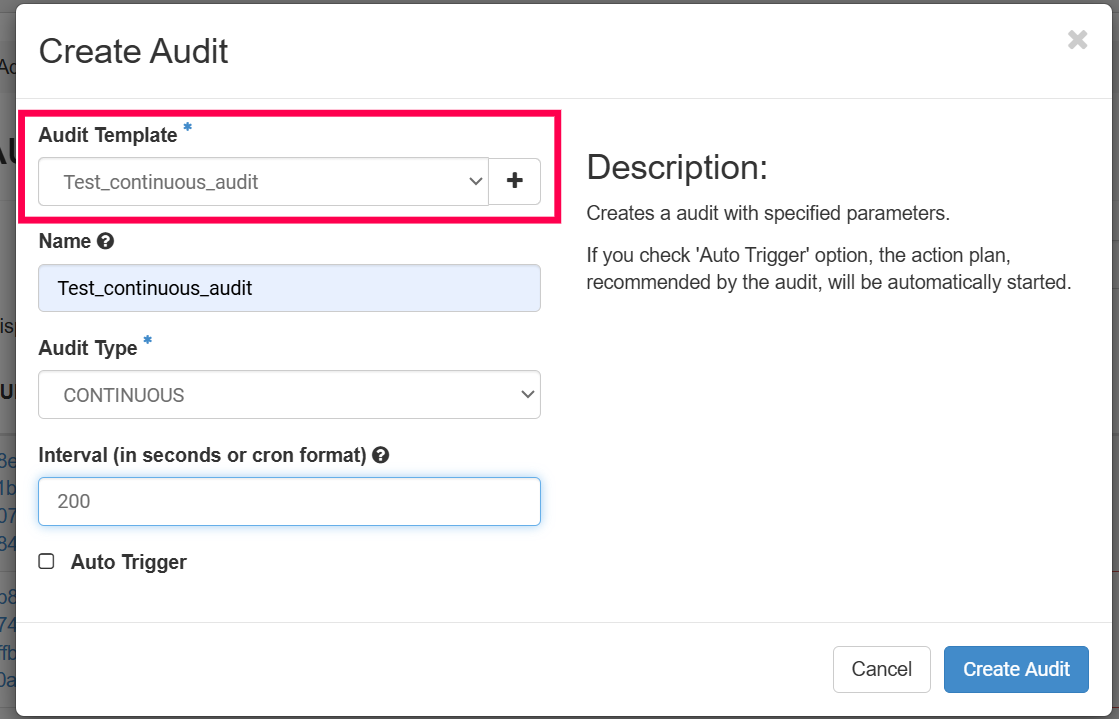The height and width of the screenshot is (719, 1119).
Task: Click the Interval field showing 200
Action: [289, 501]
